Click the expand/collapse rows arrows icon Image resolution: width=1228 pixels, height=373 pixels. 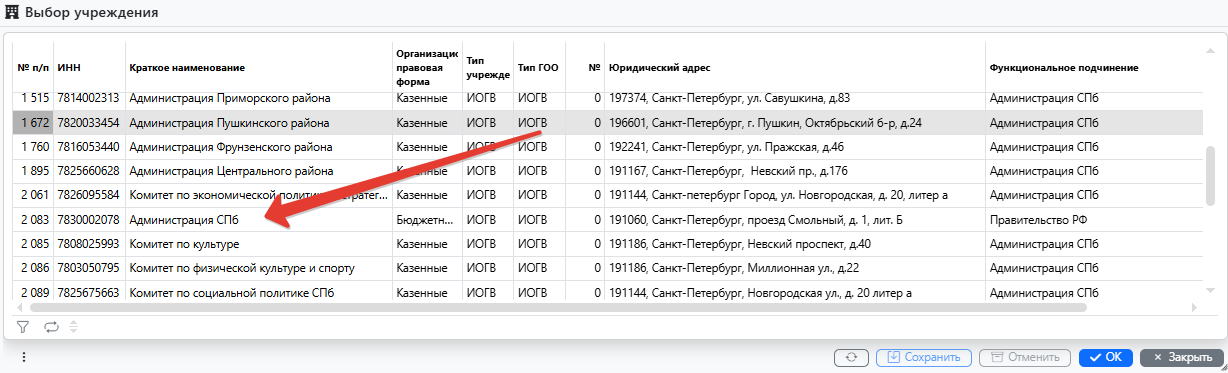tap(73, 326)
